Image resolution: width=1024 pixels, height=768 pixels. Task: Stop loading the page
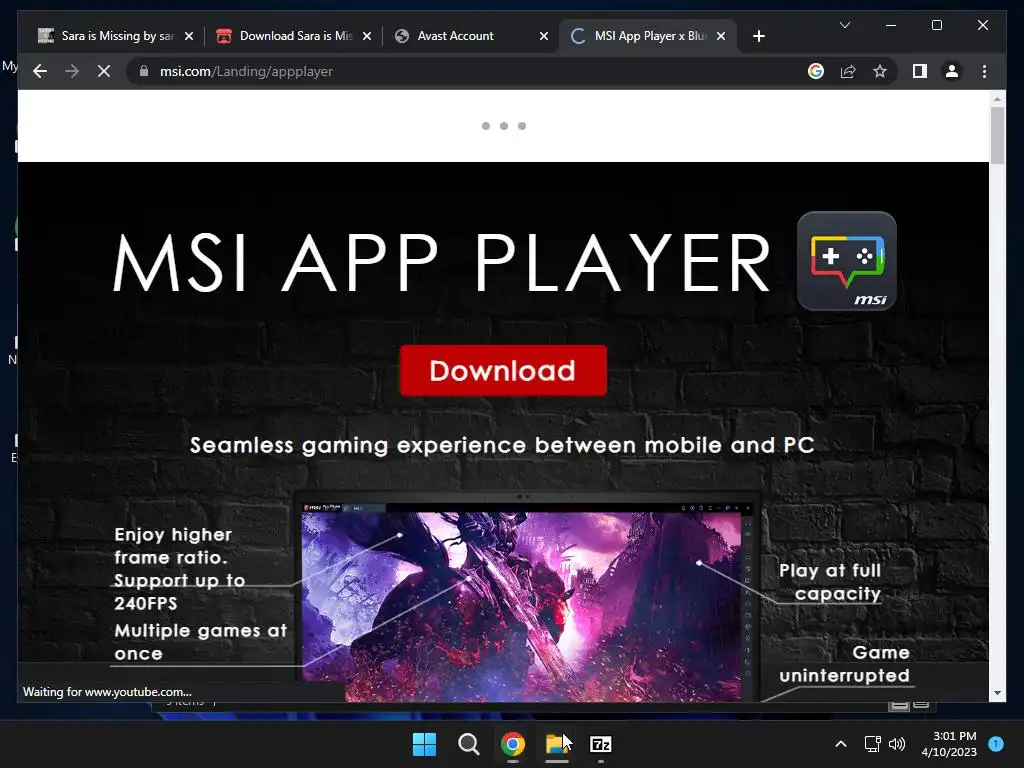coord(104,71)
